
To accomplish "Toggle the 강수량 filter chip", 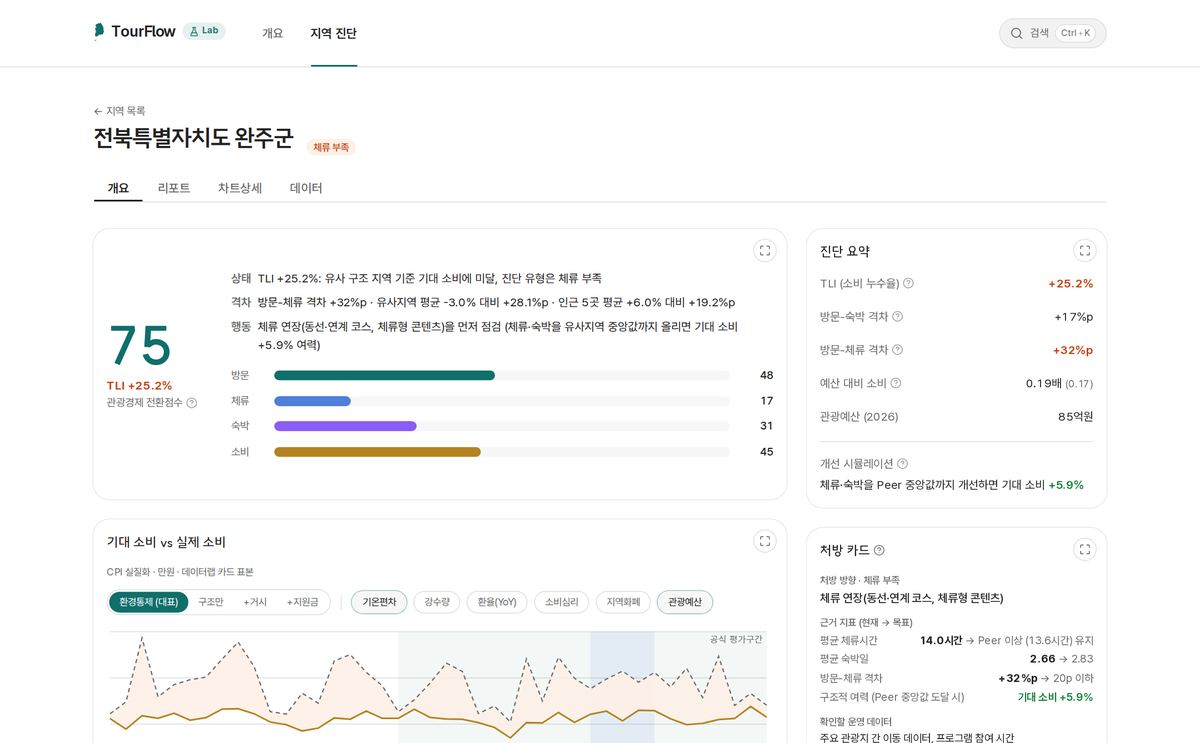I will (437, 602).
